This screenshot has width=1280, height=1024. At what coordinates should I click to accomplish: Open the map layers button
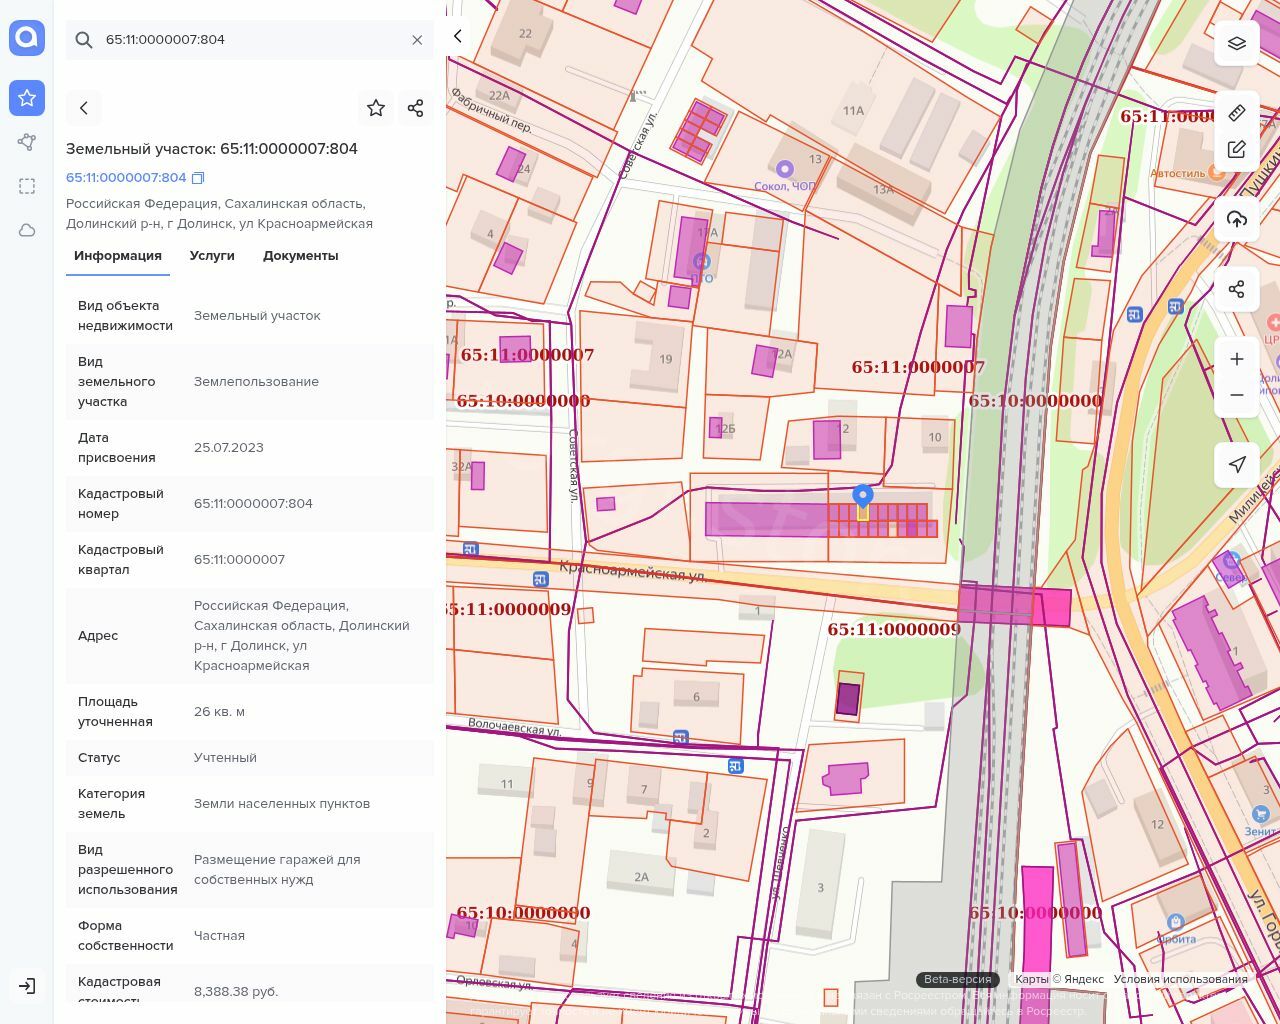click(1237, 43)
